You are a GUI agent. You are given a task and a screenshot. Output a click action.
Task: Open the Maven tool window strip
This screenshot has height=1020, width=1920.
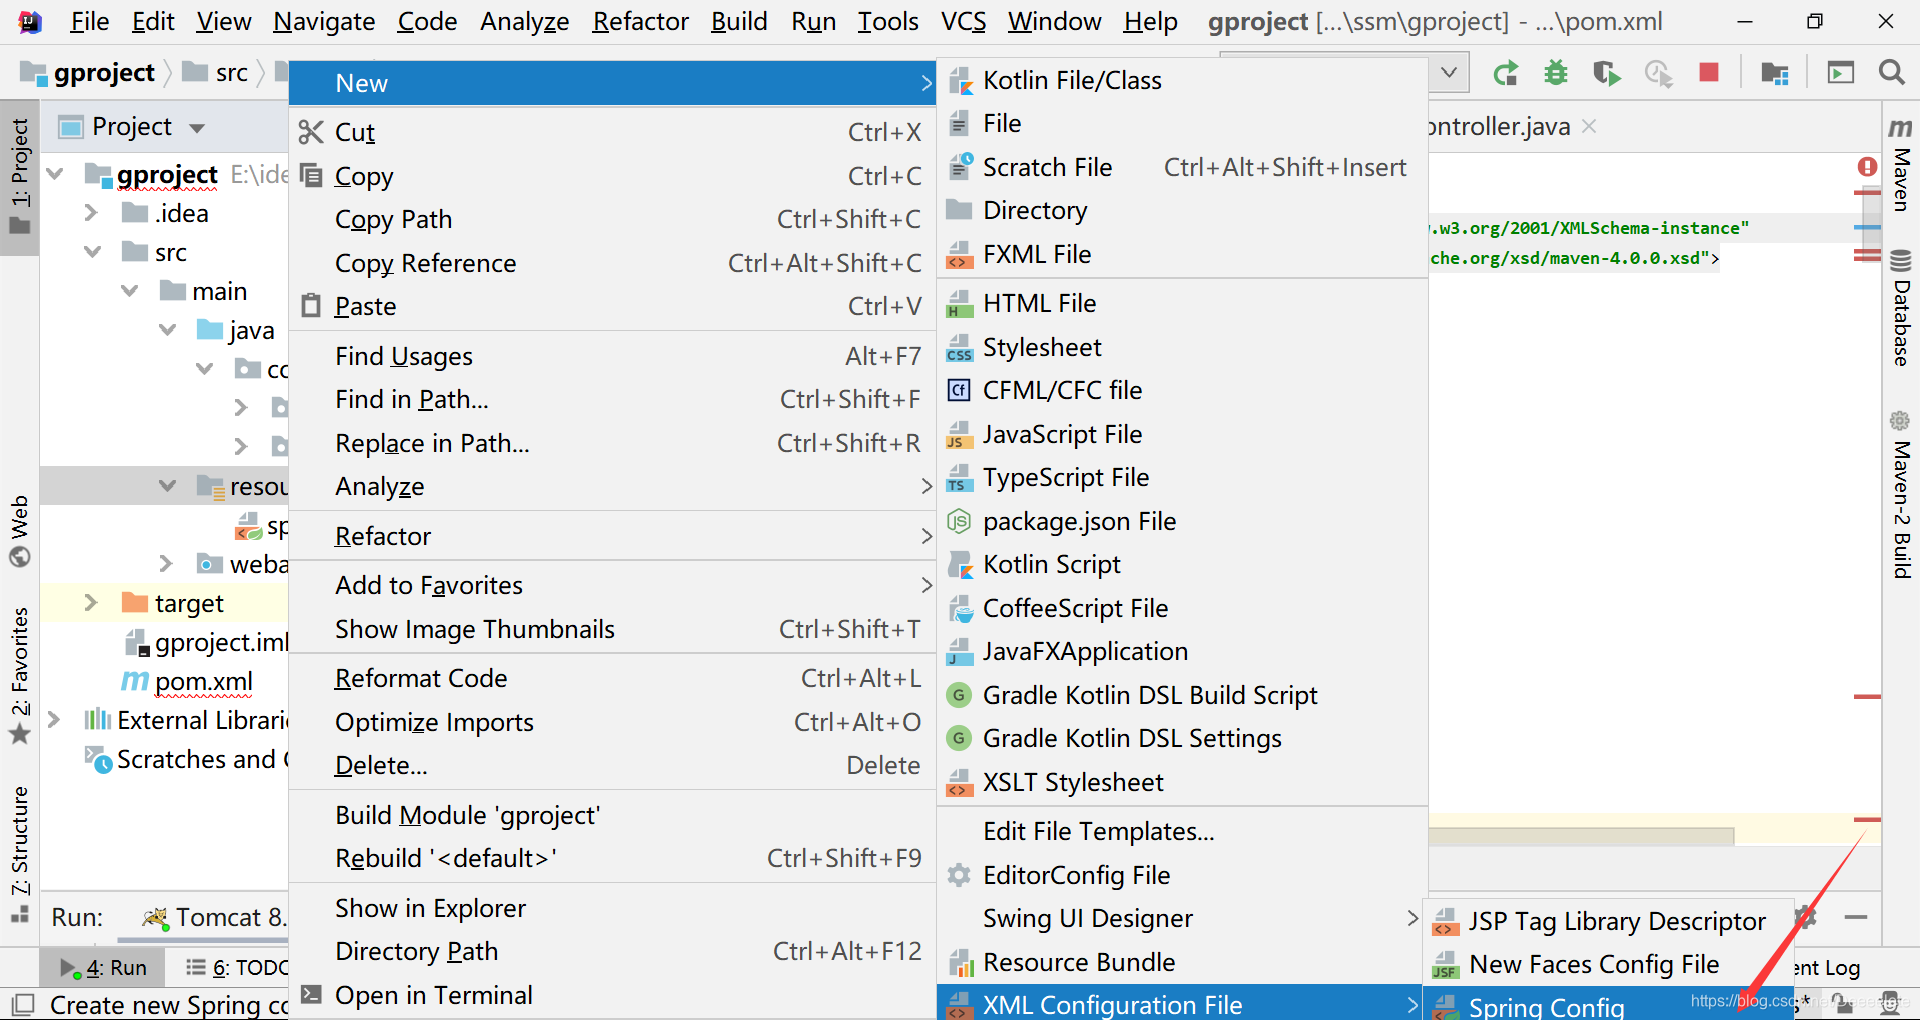[1901, 165]
